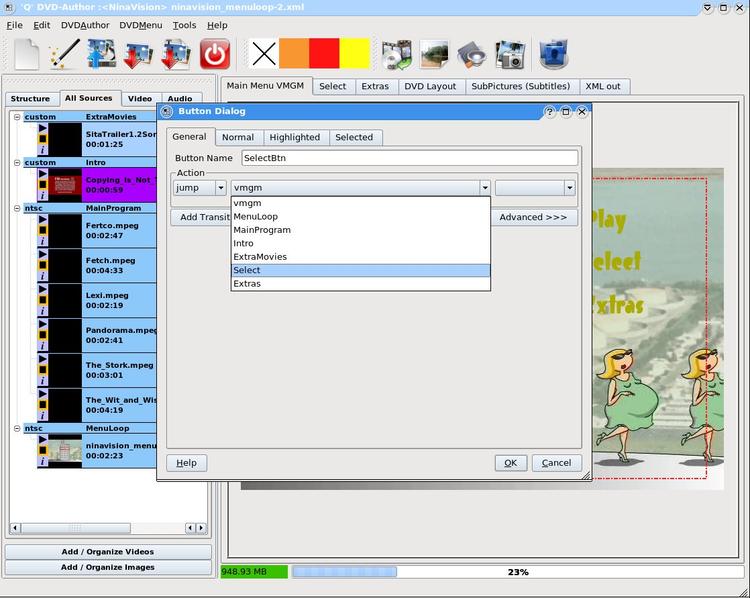Collapse the MainProgram ntsc group

(x=17, y=208)
